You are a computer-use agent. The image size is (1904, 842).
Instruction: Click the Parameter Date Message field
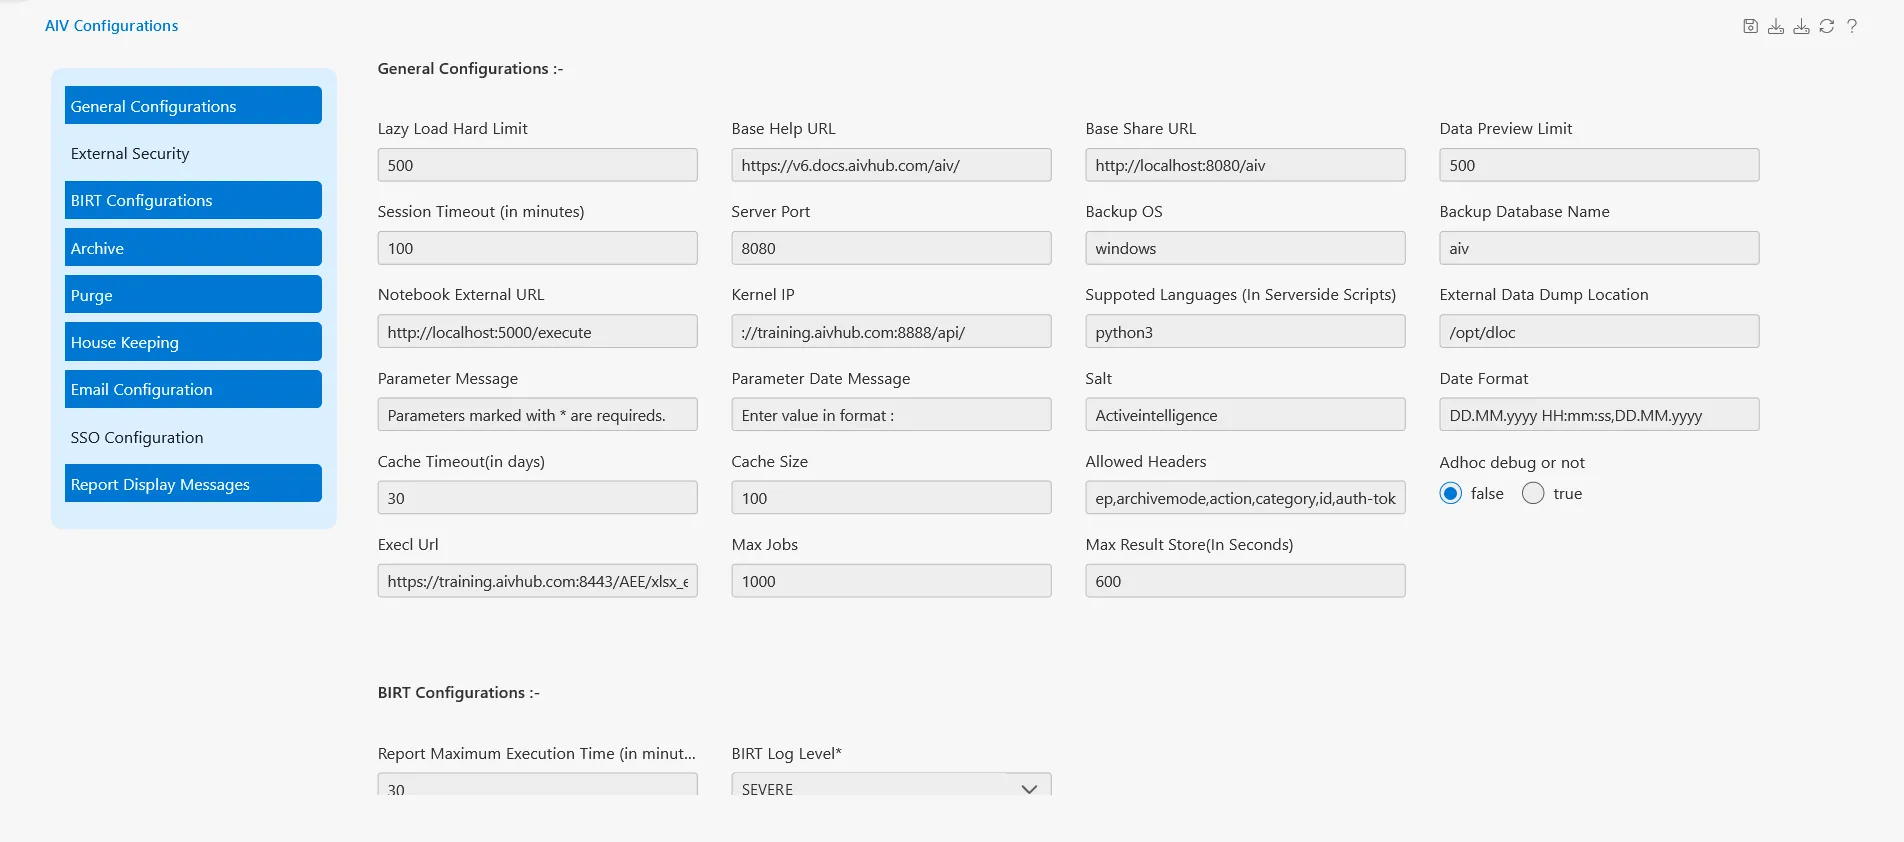pyautogui.click(x=891, y=414)
